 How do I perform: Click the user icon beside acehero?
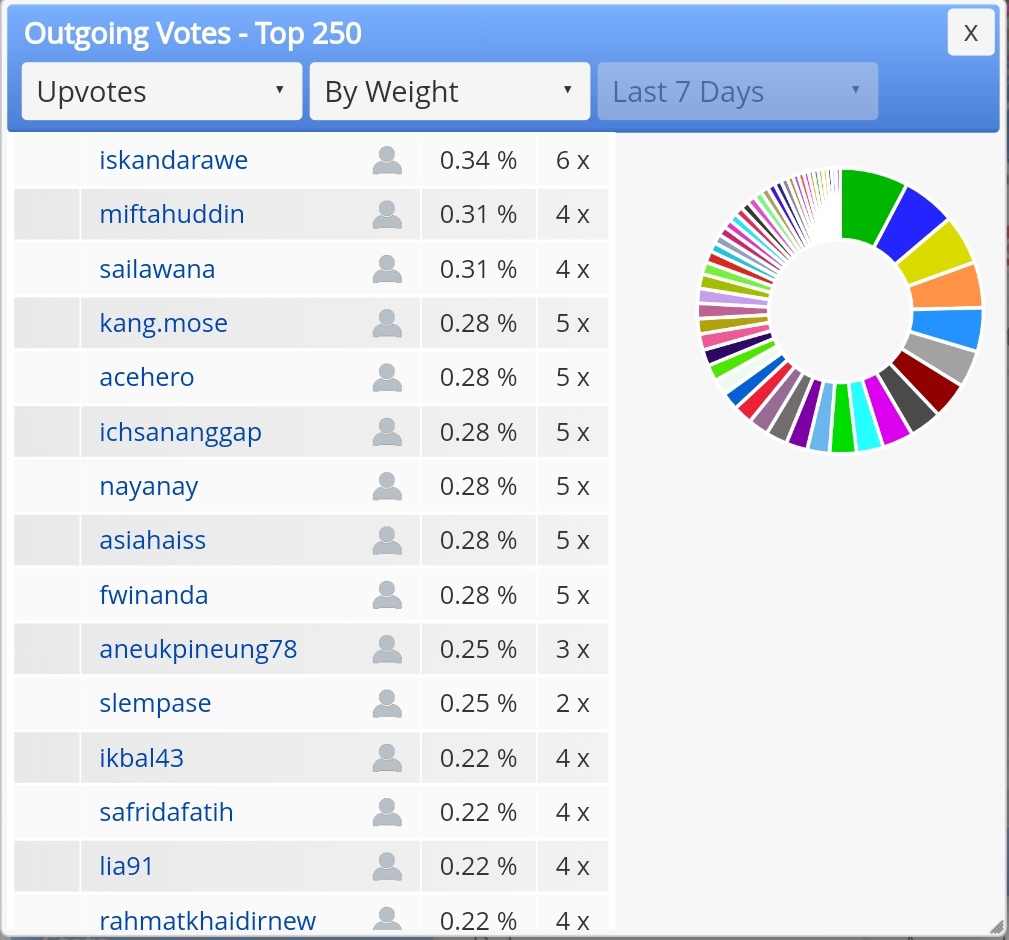[387, 377]
